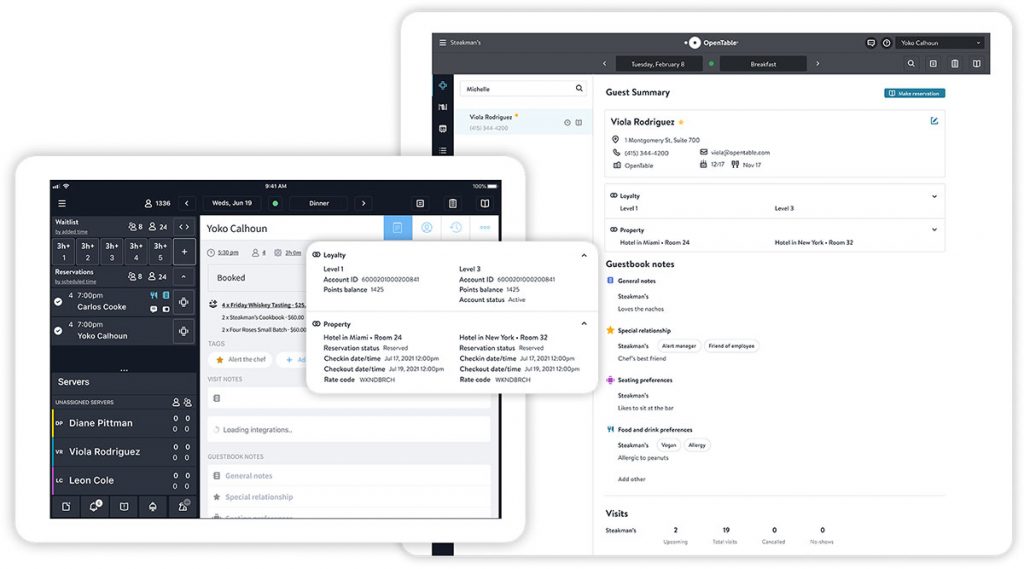The width and height of the screenshot is (1024, 569).
Task: Click the table assign icon for Carlos Cooke
Action: 184,301
